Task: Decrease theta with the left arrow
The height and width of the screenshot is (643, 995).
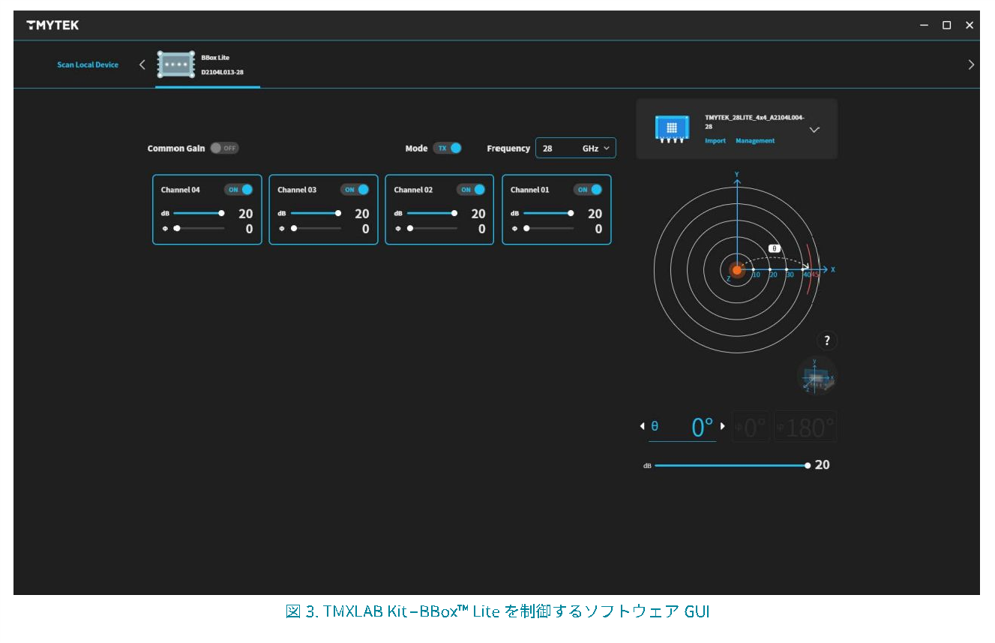Action: [642, 427]
